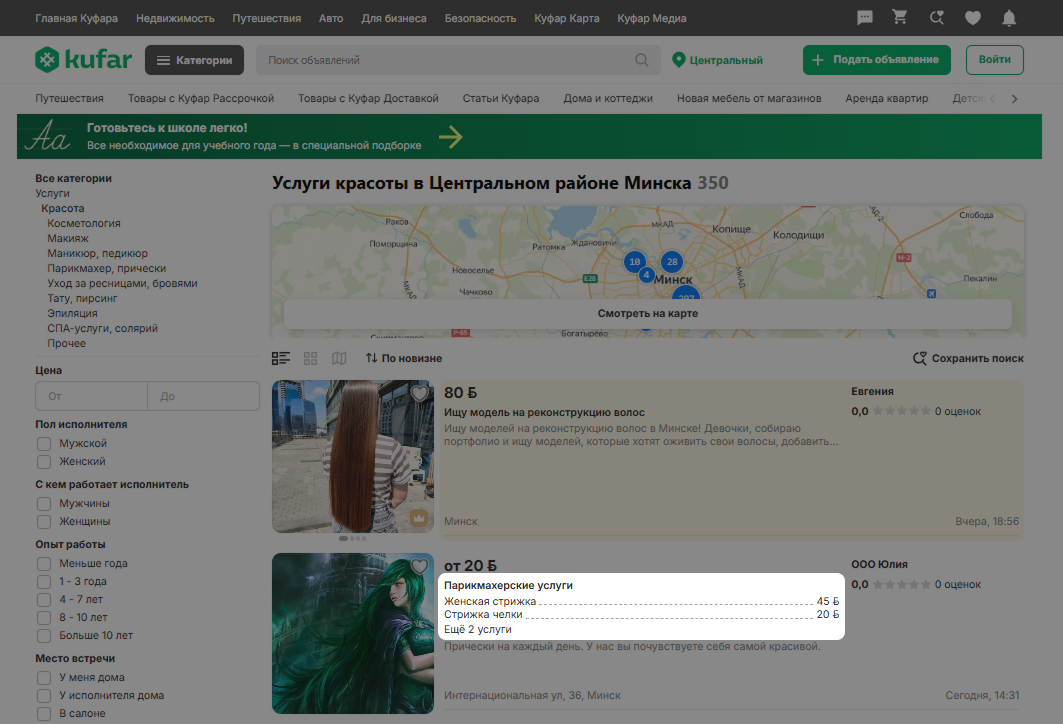Image resolution: width=1063 pixels, height=724 pixels.
Task: Open saved searches icon in header
Action: [x=936, y=18]
